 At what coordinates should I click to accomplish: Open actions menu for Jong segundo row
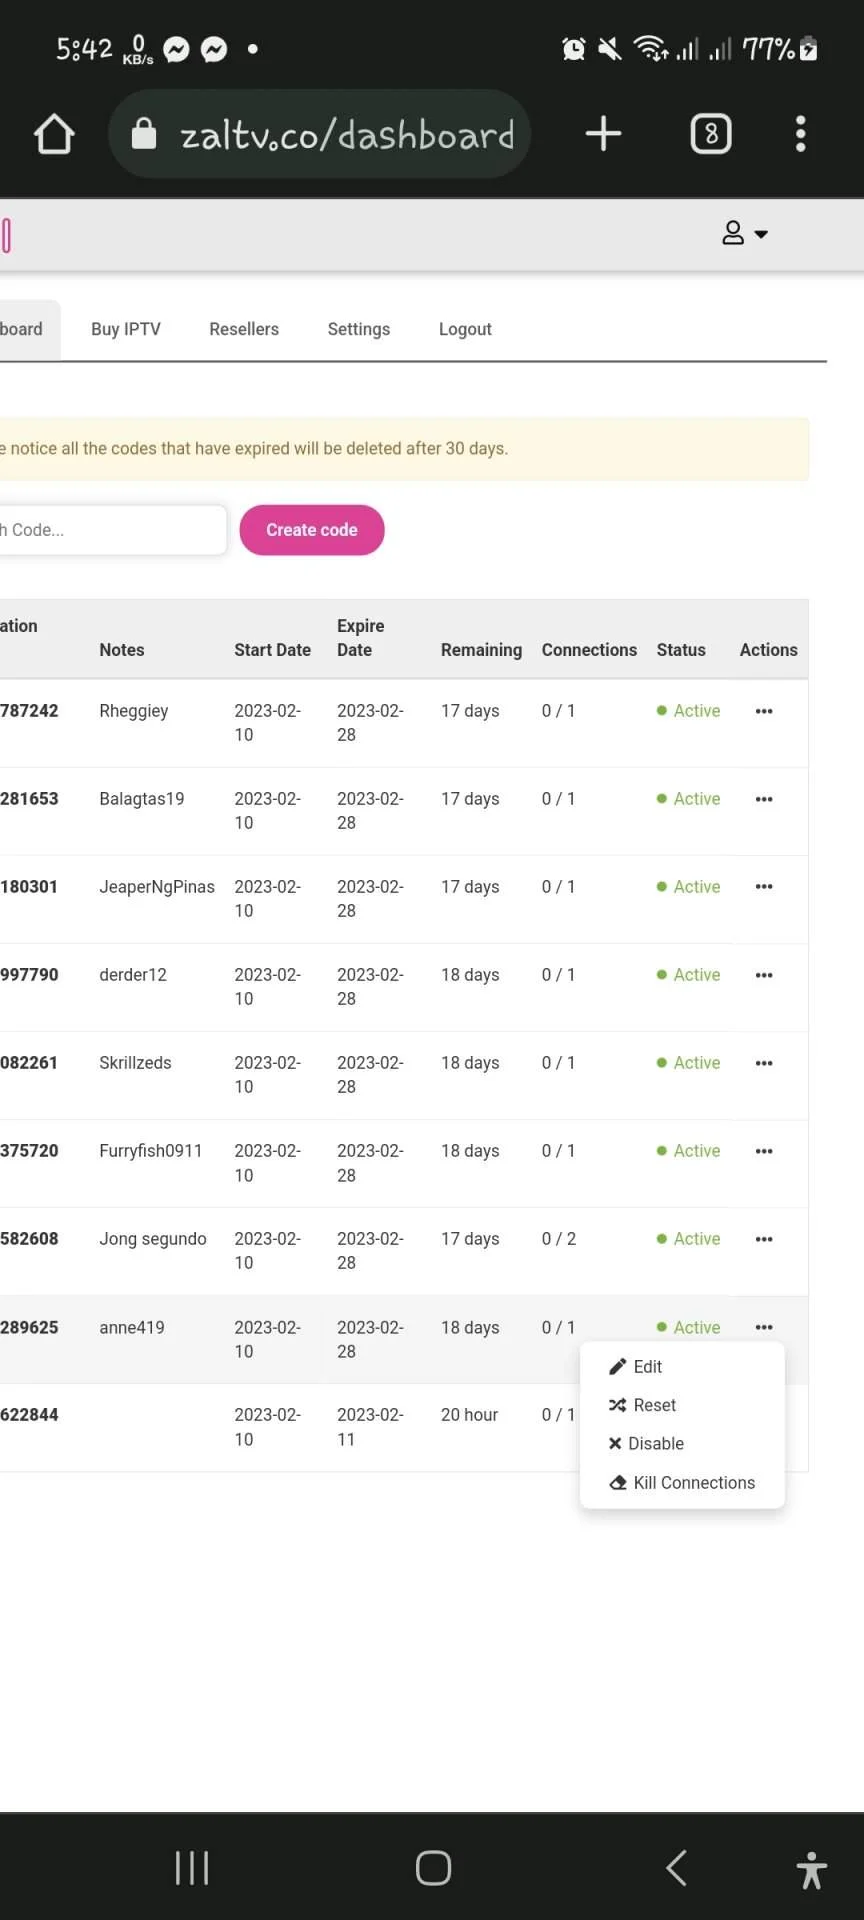764,1239
